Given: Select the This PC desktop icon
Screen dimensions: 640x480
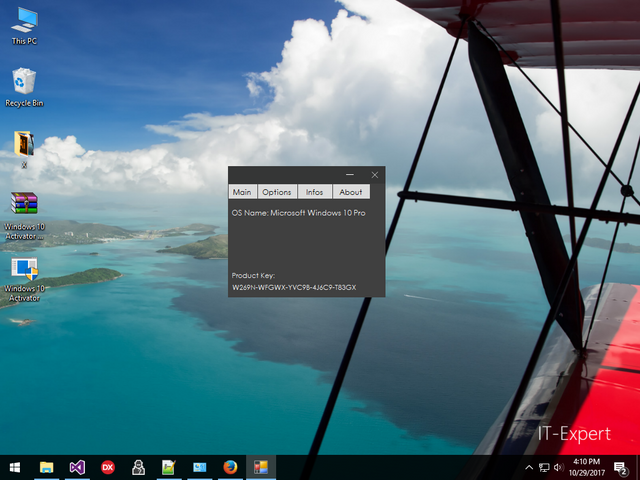Looking at the screenshot, I should pos(24,25).
